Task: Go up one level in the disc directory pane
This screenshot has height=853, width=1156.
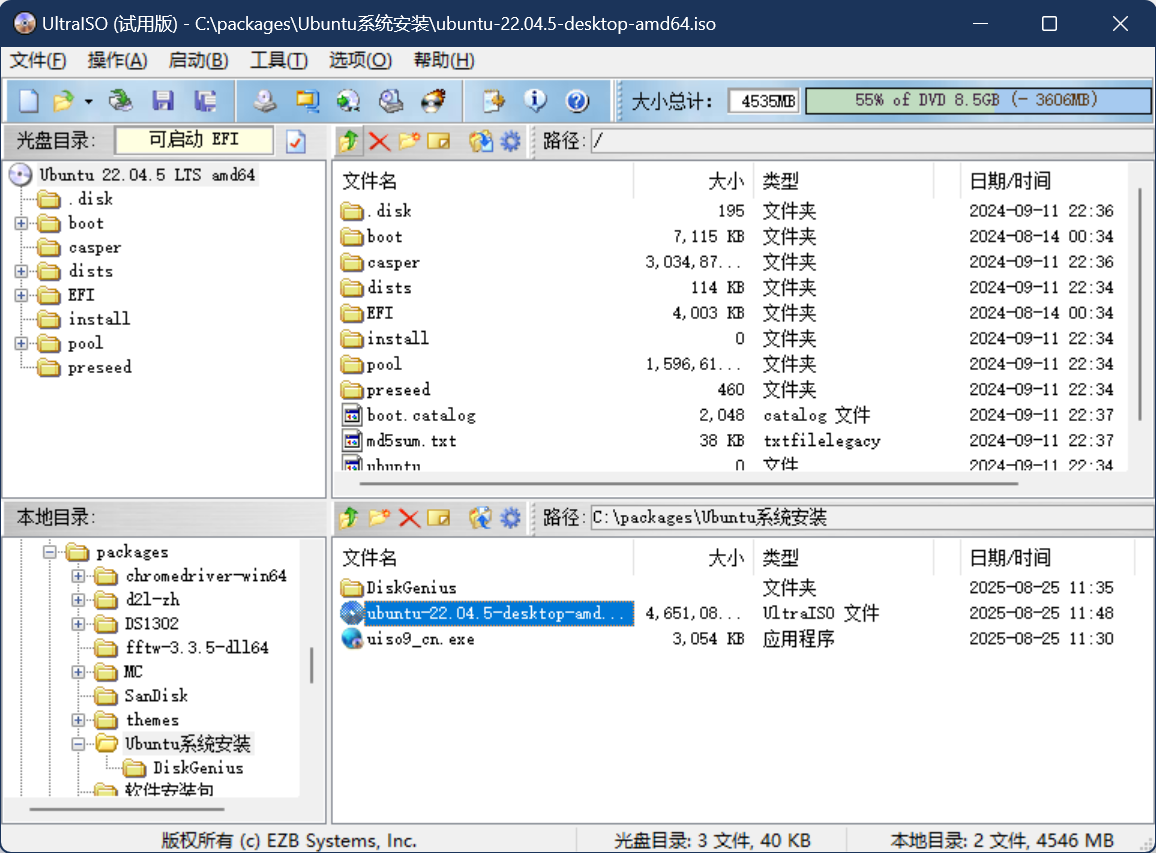Action: point(349,140)
